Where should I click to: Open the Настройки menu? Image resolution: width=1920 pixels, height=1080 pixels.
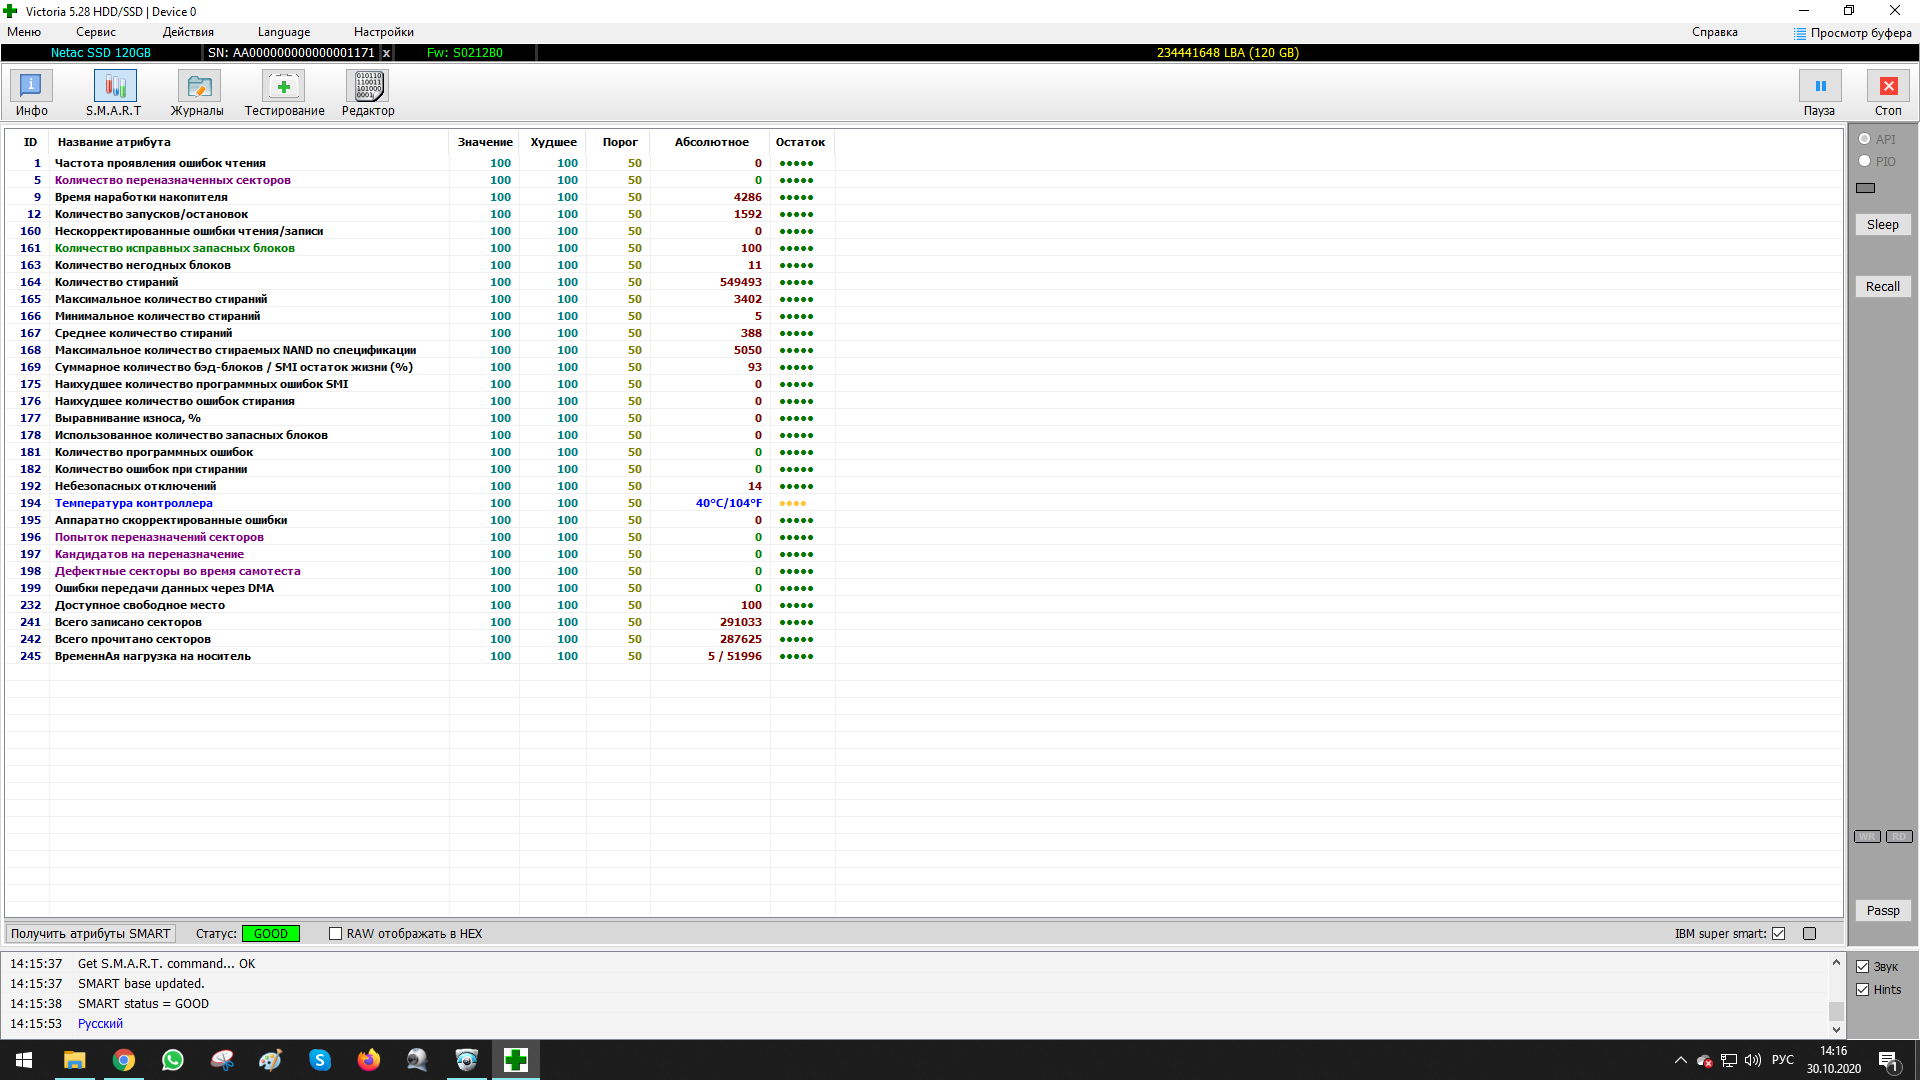(x=383, y=32)
